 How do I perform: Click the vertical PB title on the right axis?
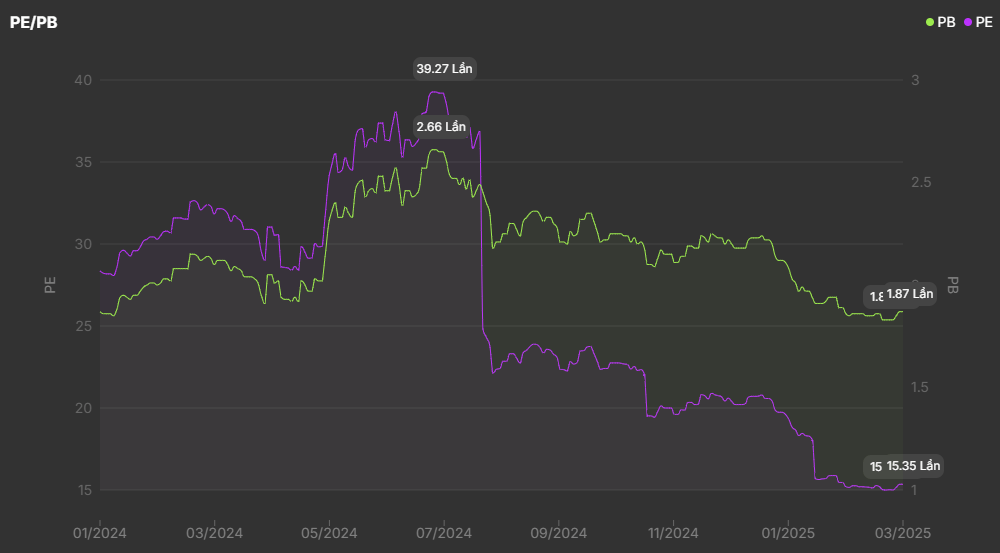coord(952,285)
